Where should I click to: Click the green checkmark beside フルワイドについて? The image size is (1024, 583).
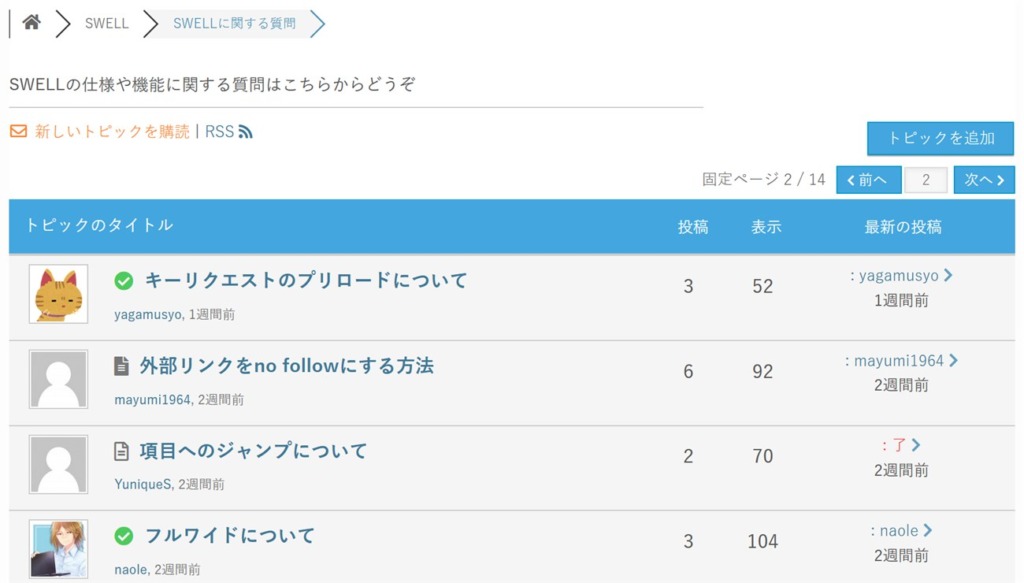point(123,536)
